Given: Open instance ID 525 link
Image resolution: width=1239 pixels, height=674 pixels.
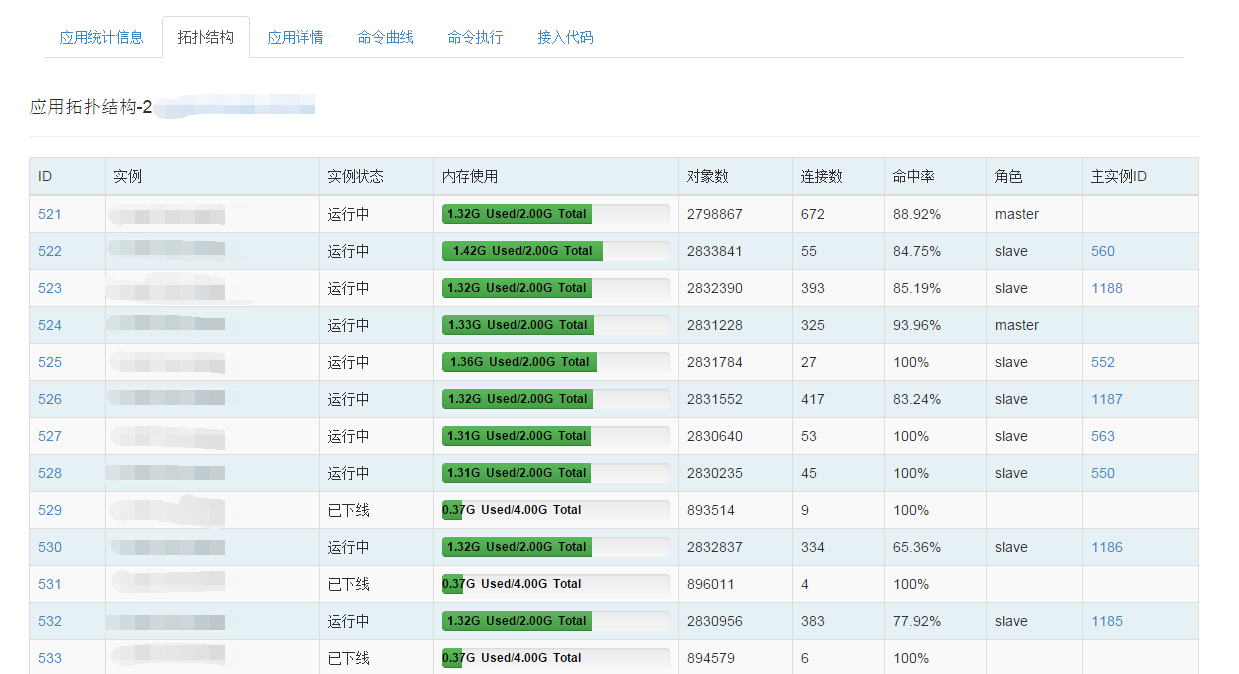Looking at the screenshot, I should click(50, 362).
